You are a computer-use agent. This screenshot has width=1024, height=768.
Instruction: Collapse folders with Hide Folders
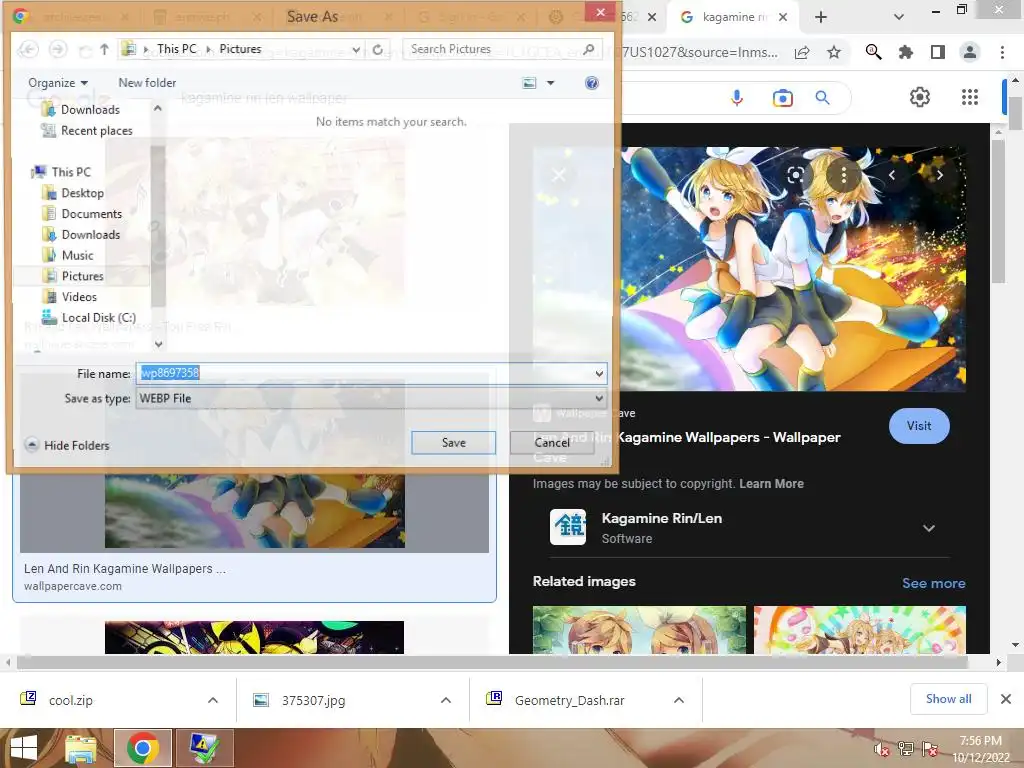click(67, 445)
